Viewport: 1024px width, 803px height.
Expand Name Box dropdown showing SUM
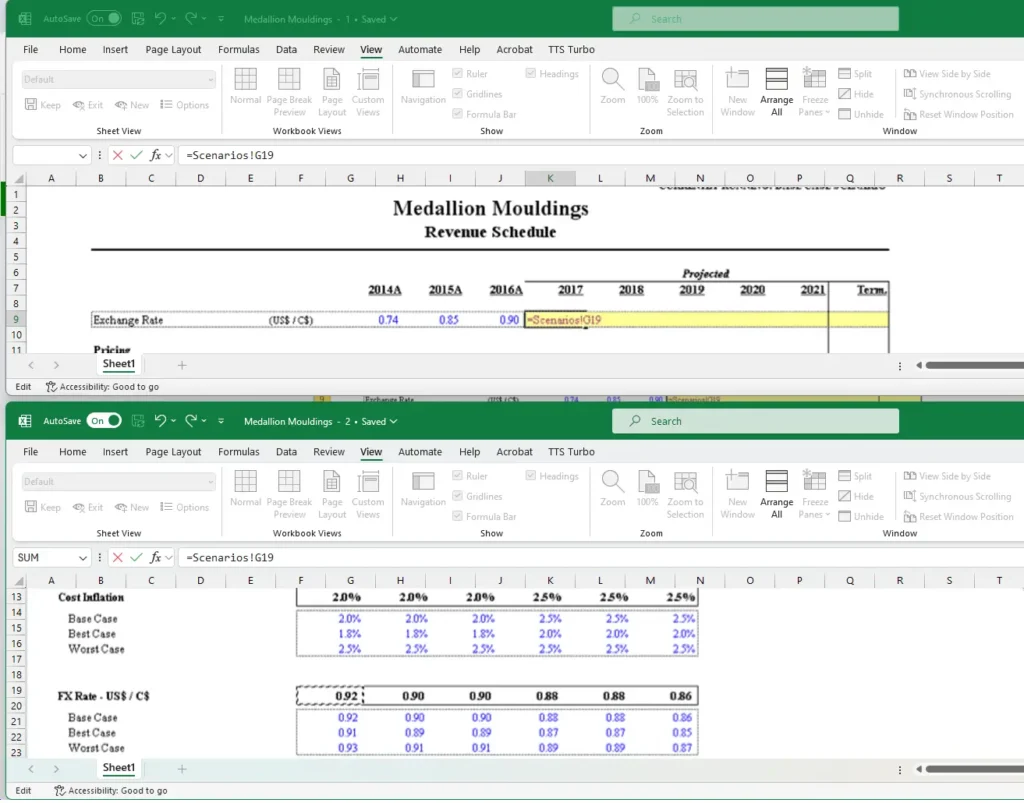pos(83,557)
